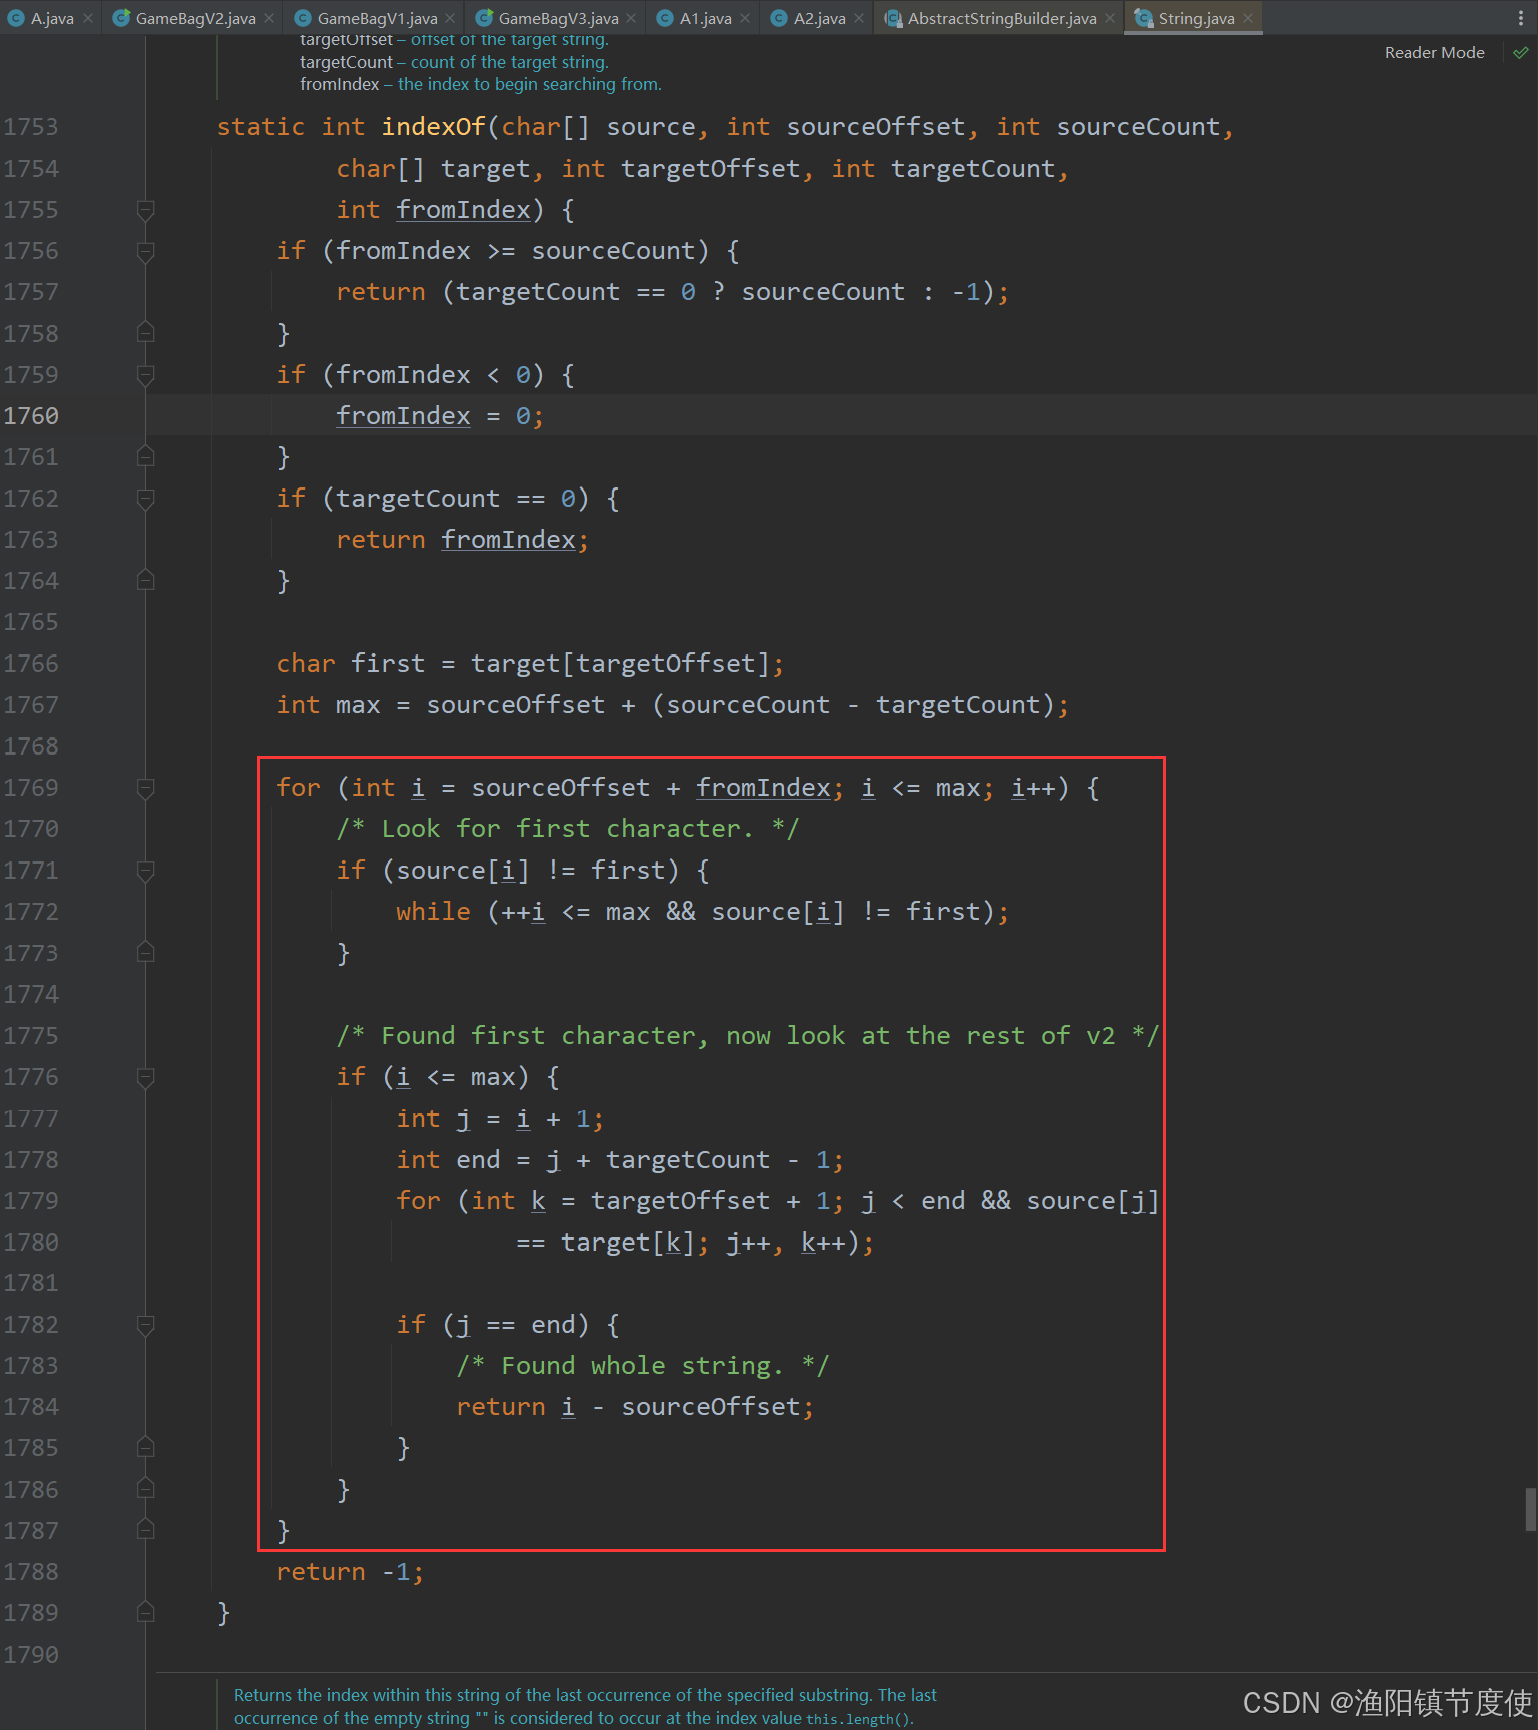Click 'char first' variable declaration
The width and height of the screenshot is (1538, 1730).
click(351, 664)
